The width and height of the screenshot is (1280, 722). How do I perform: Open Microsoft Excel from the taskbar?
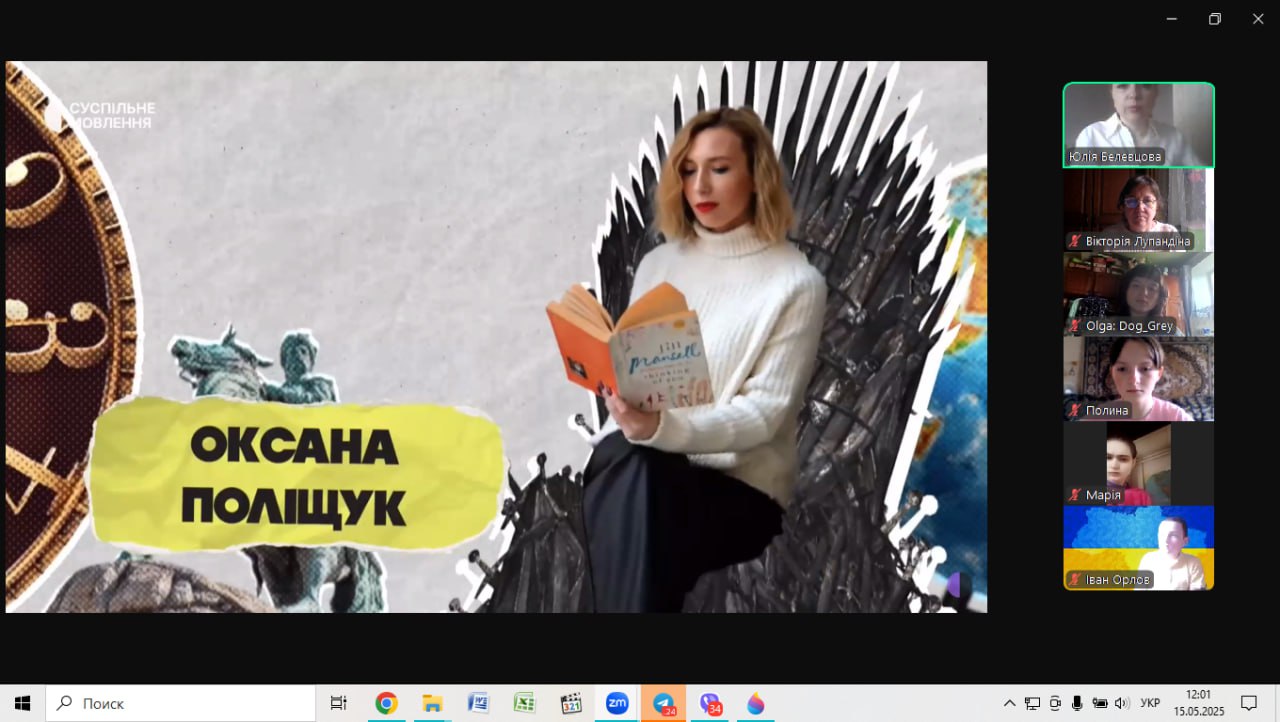[524, 703]
